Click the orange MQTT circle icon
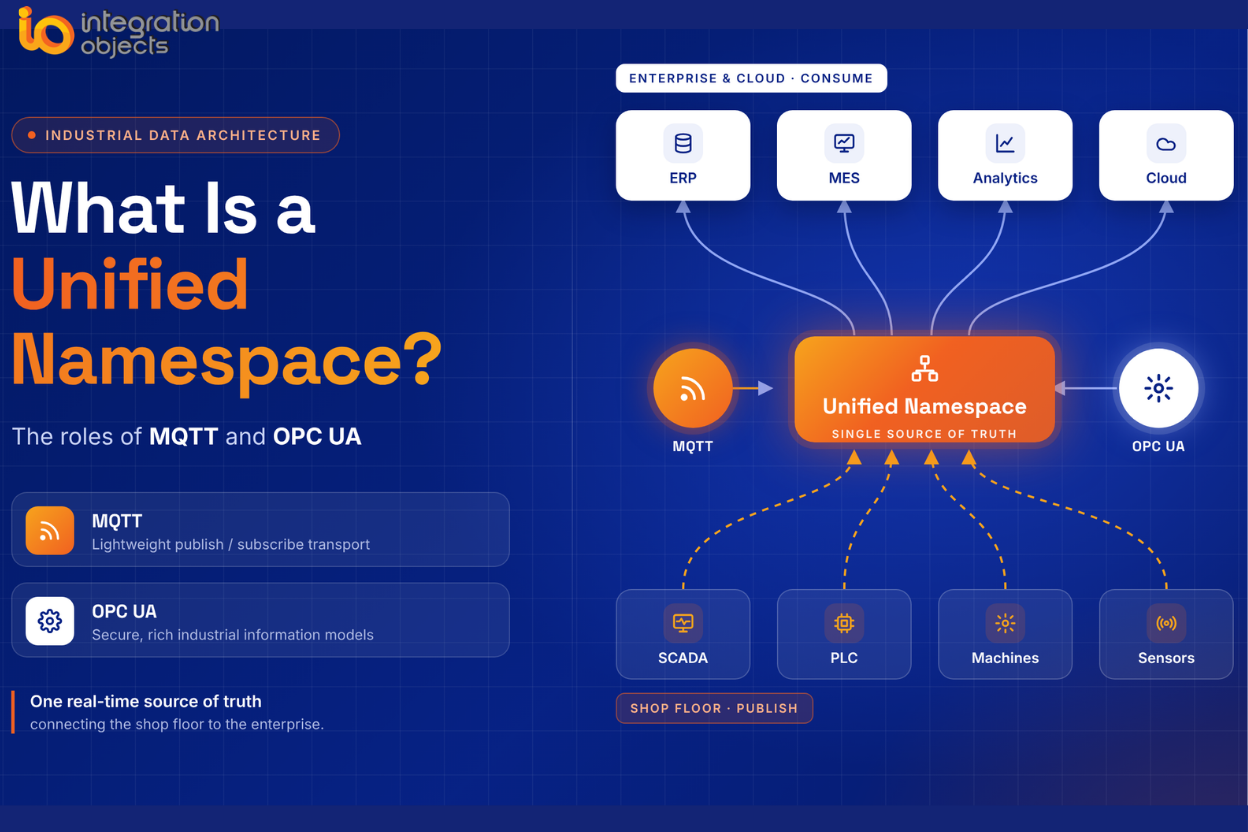Screen dimensions: 1248x832 pyautogui.click(x=692, y=388)
